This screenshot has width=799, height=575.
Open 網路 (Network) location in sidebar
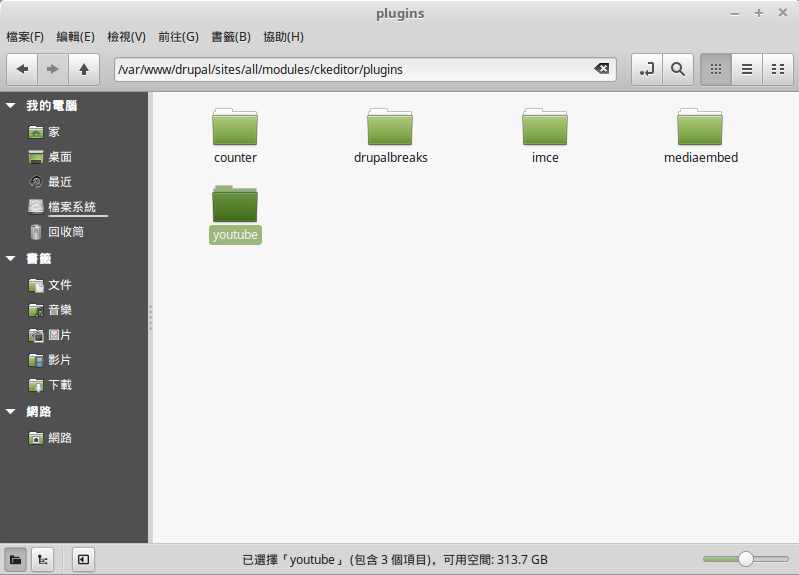[50, 438]
